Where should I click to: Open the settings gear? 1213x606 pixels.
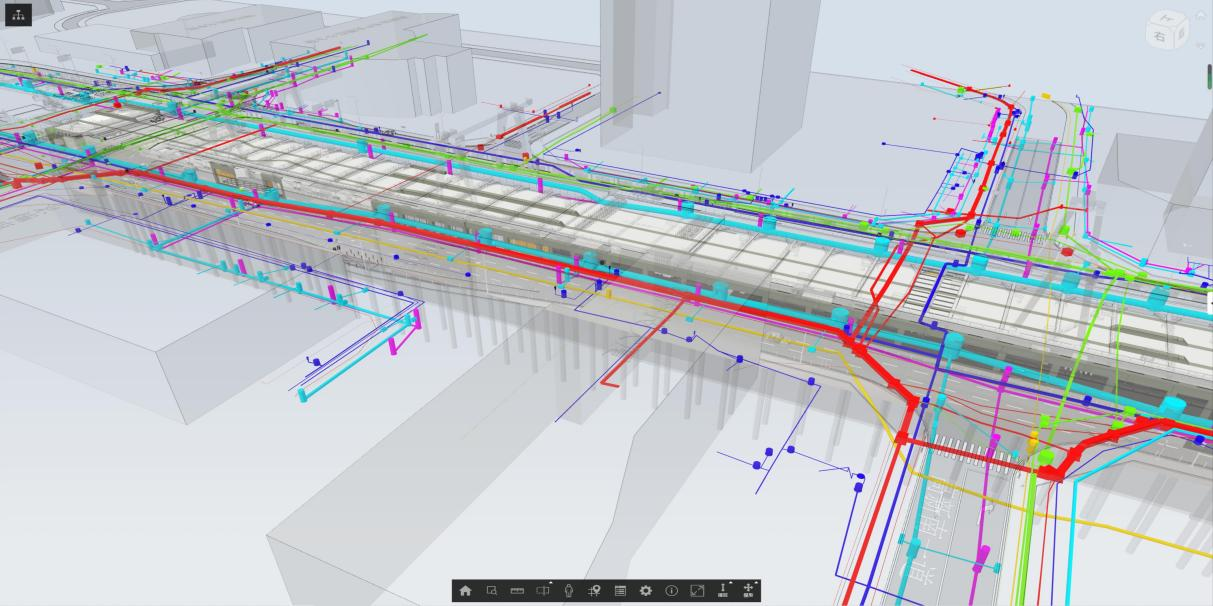click(646, 591)
